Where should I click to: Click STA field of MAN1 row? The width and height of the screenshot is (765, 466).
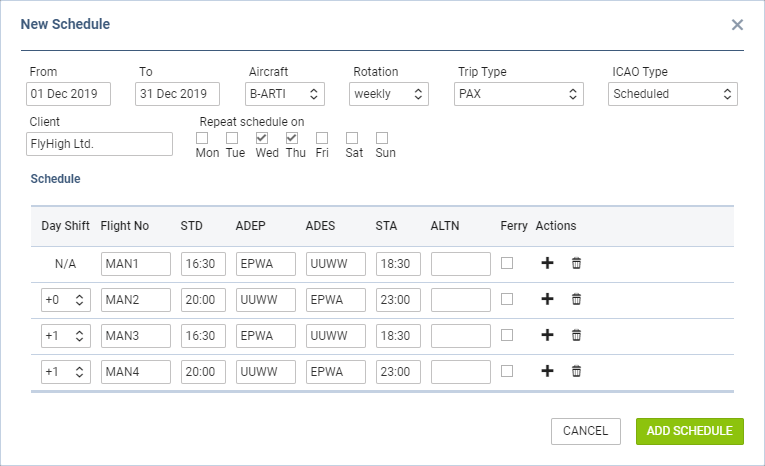tap(399, 264)
